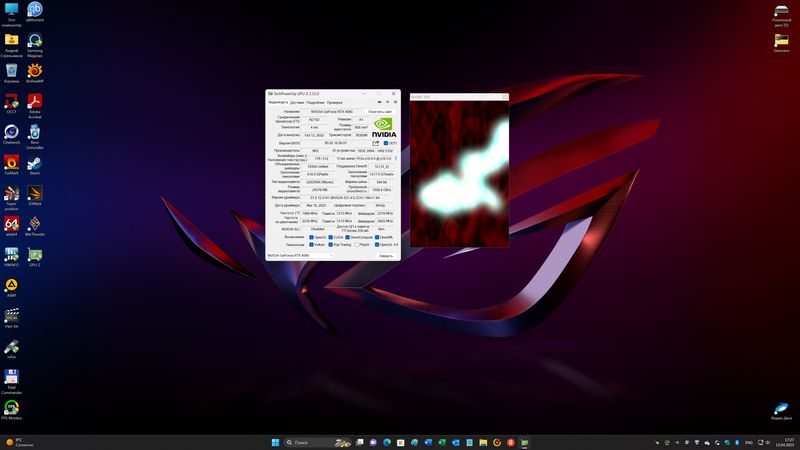Click the NVIDIA logo in GPU-Z

click(384, 128)
